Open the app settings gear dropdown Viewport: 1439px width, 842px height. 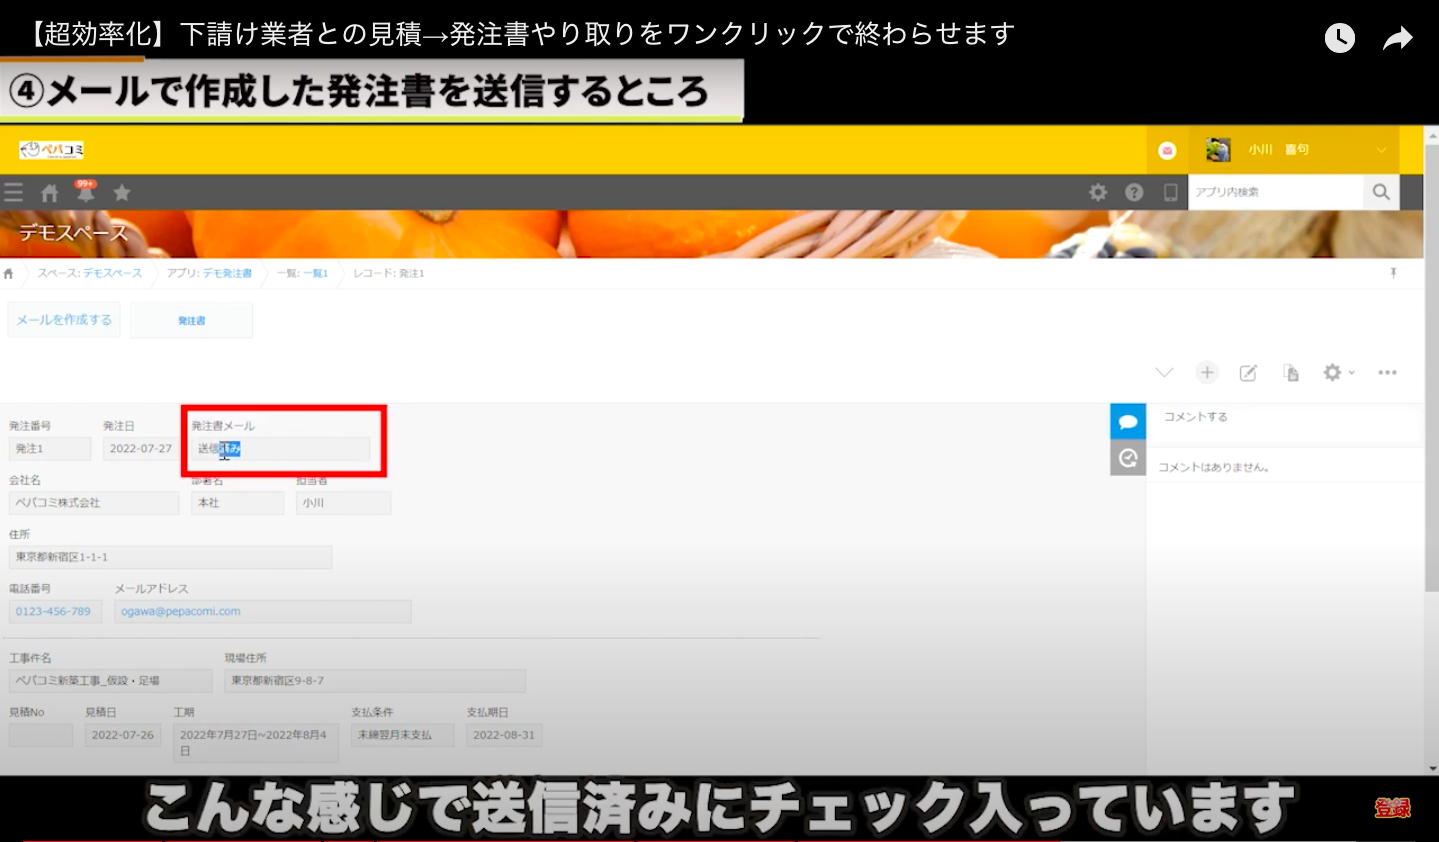1337,372
